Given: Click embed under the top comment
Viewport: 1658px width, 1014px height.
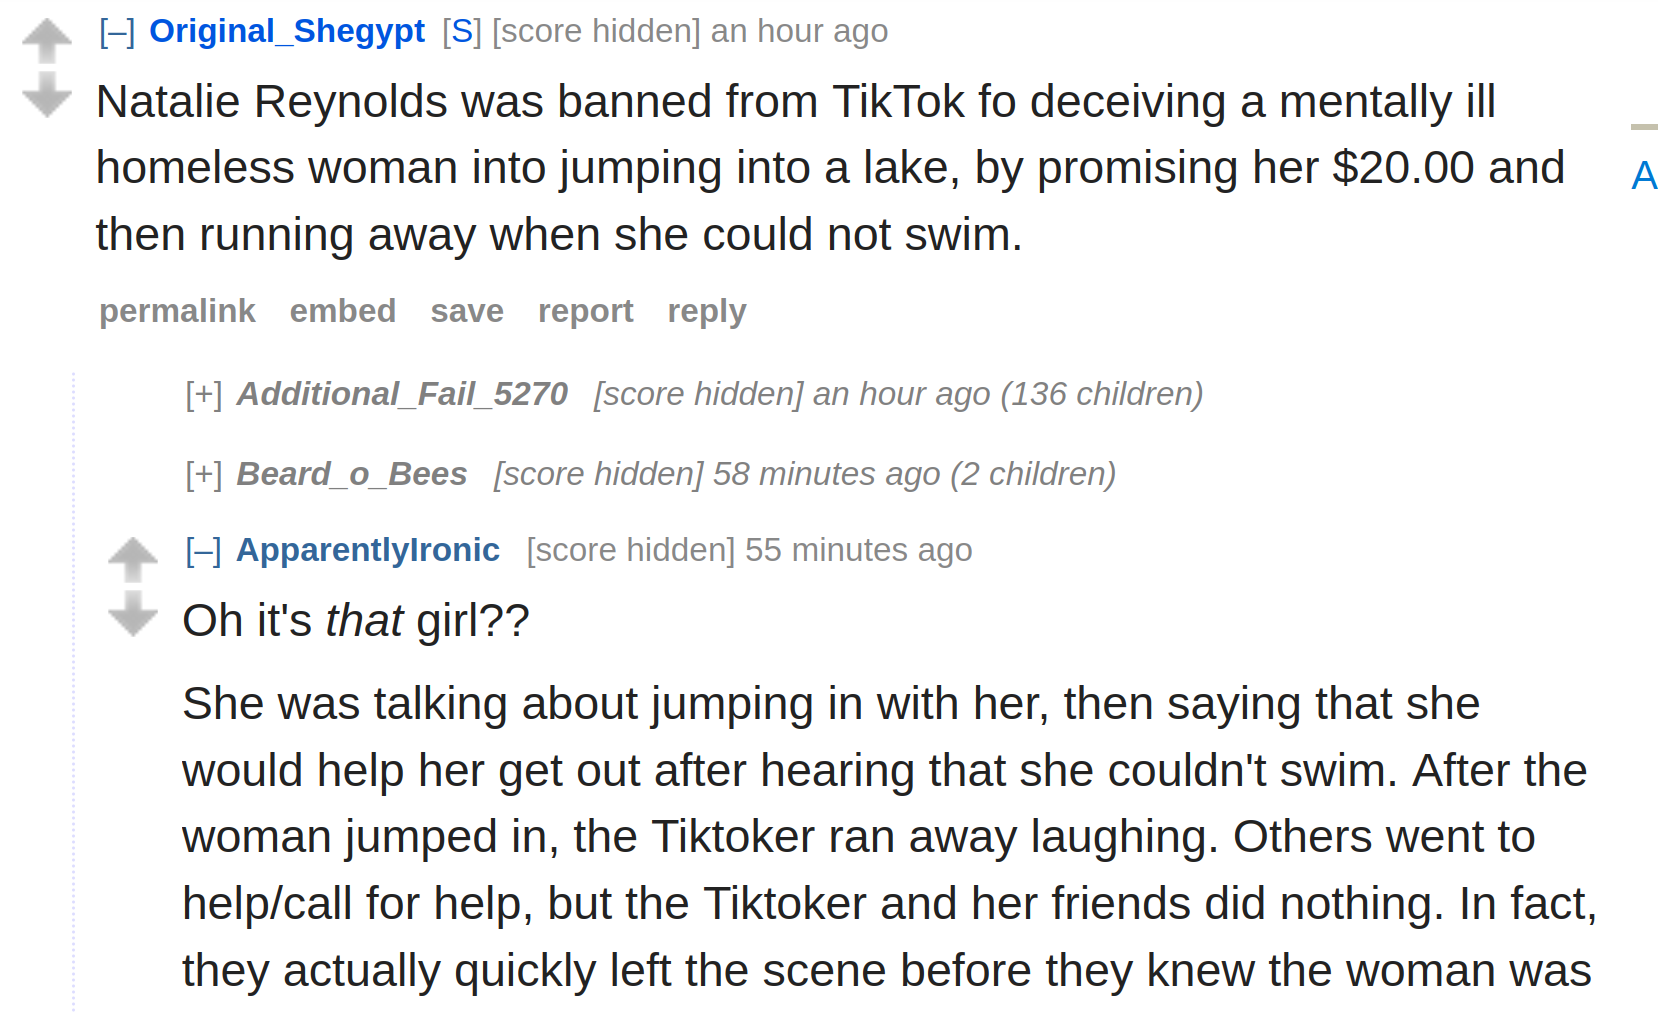Looking at the screenshot, I should tap(343, 311).
